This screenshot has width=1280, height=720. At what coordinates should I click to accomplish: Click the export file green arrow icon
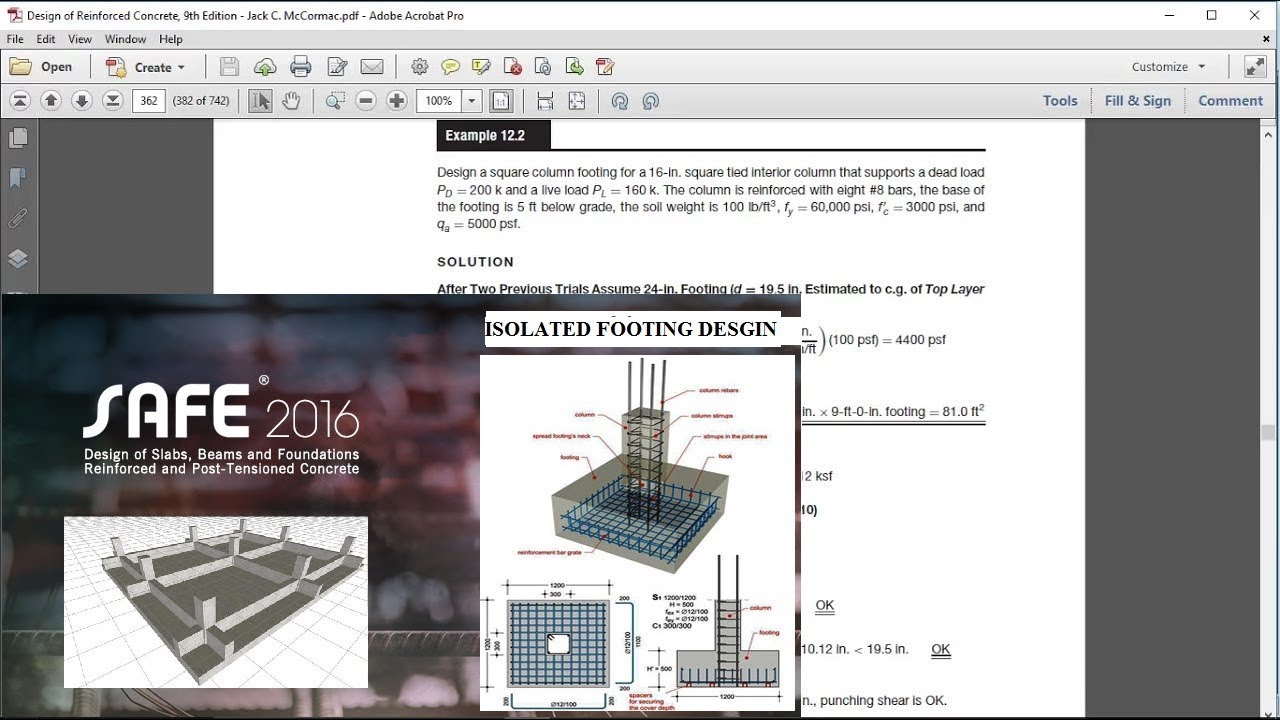coord(574,67)
